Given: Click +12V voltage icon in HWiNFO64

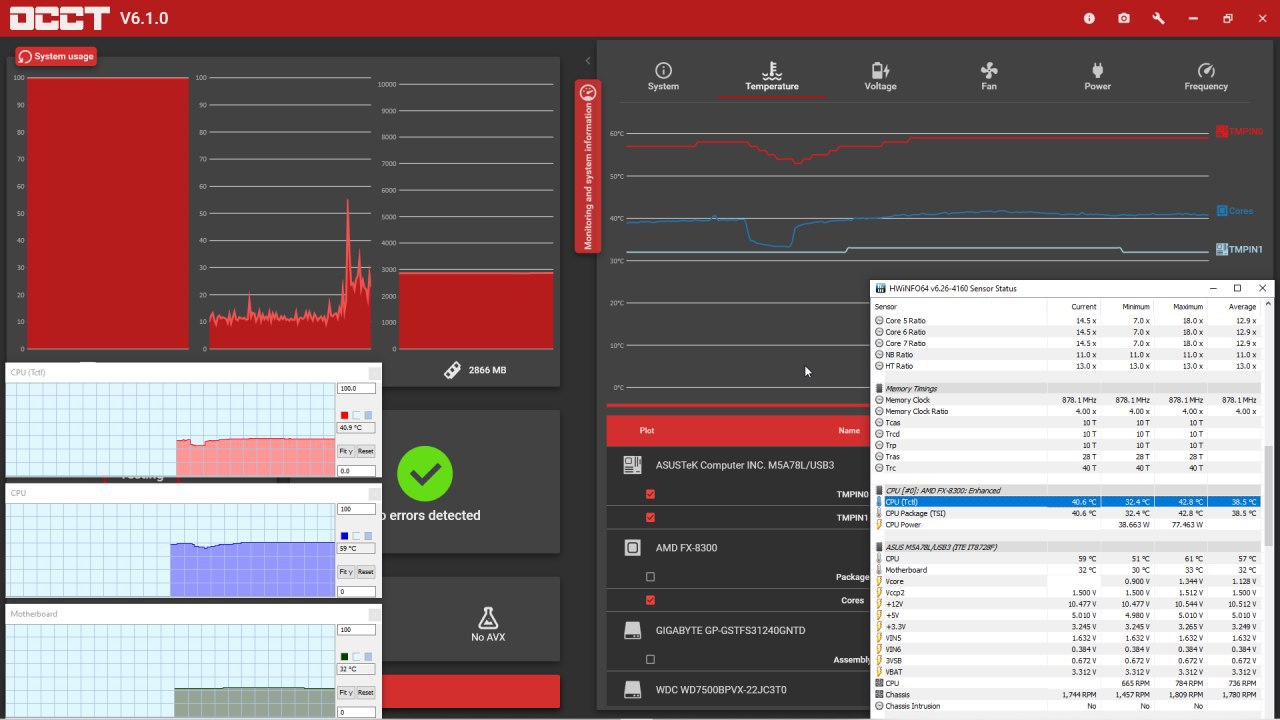Looking at the screenshot, I should [879, 604].
